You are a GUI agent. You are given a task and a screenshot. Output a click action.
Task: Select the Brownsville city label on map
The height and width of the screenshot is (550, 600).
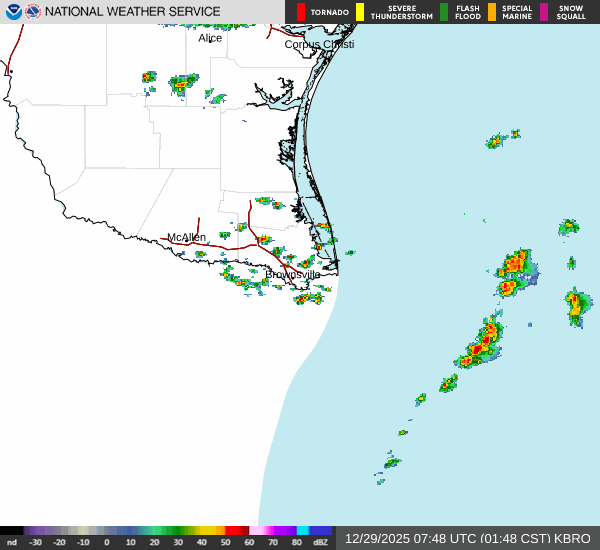[x=293, y=274]
